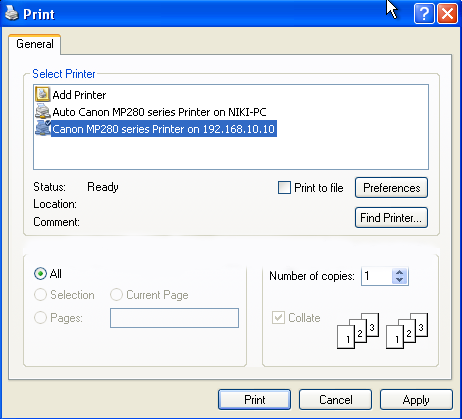The width and height of the screenshot is (462, 420).
Task: Select Canon MP280 series Printer on 192.168.10.10
Action: tap(156, 129)
